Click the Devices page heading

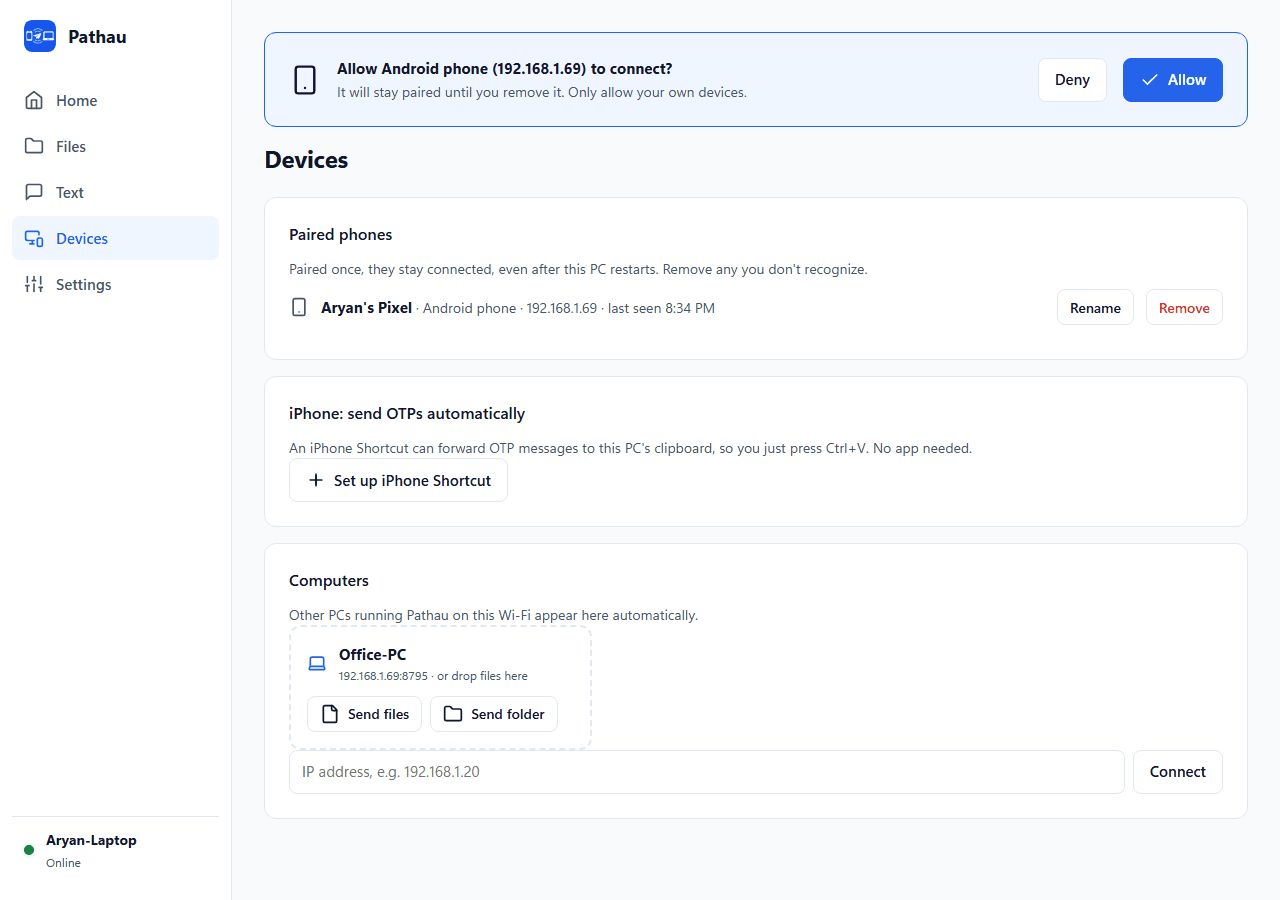point(306,160)
